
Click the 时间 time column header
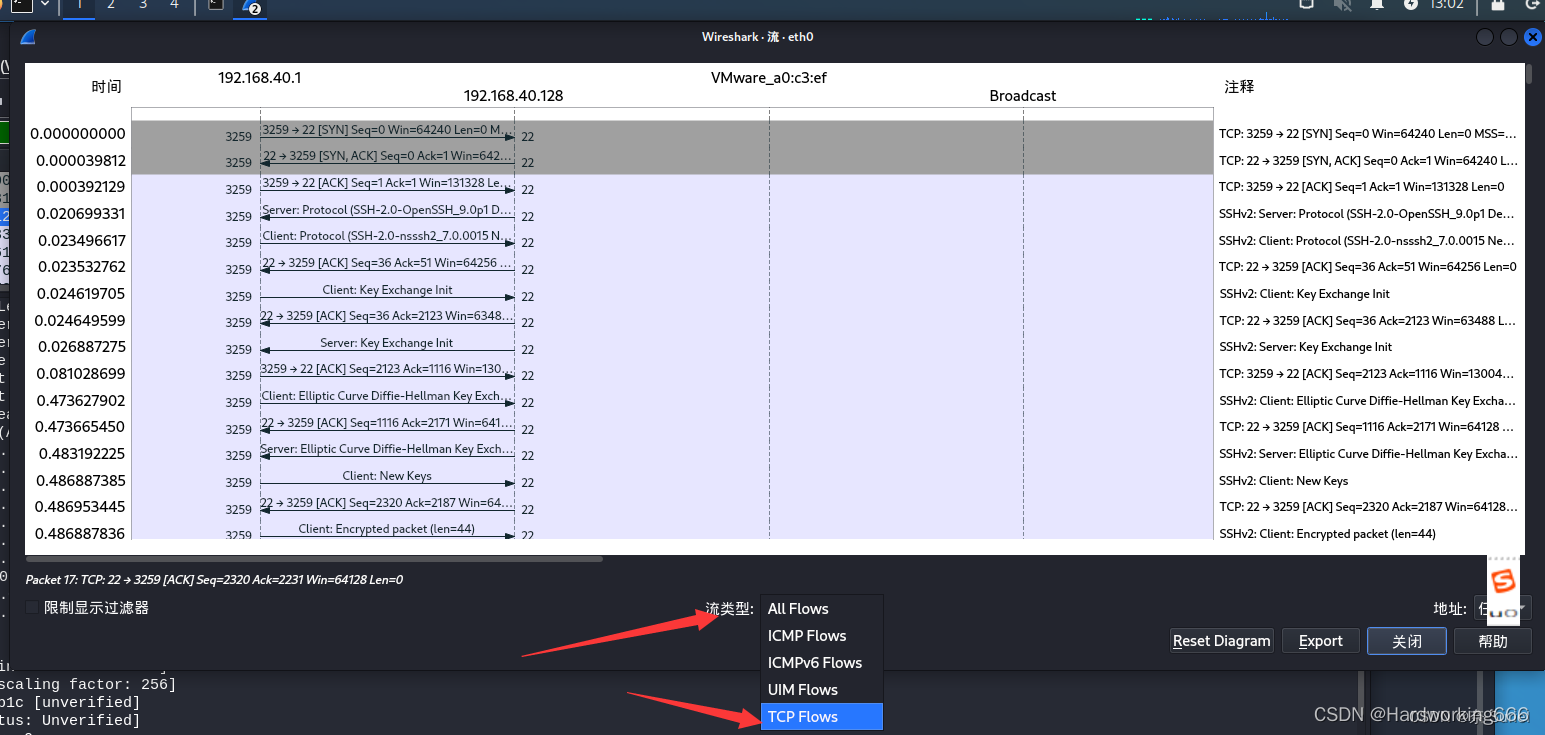106,87
